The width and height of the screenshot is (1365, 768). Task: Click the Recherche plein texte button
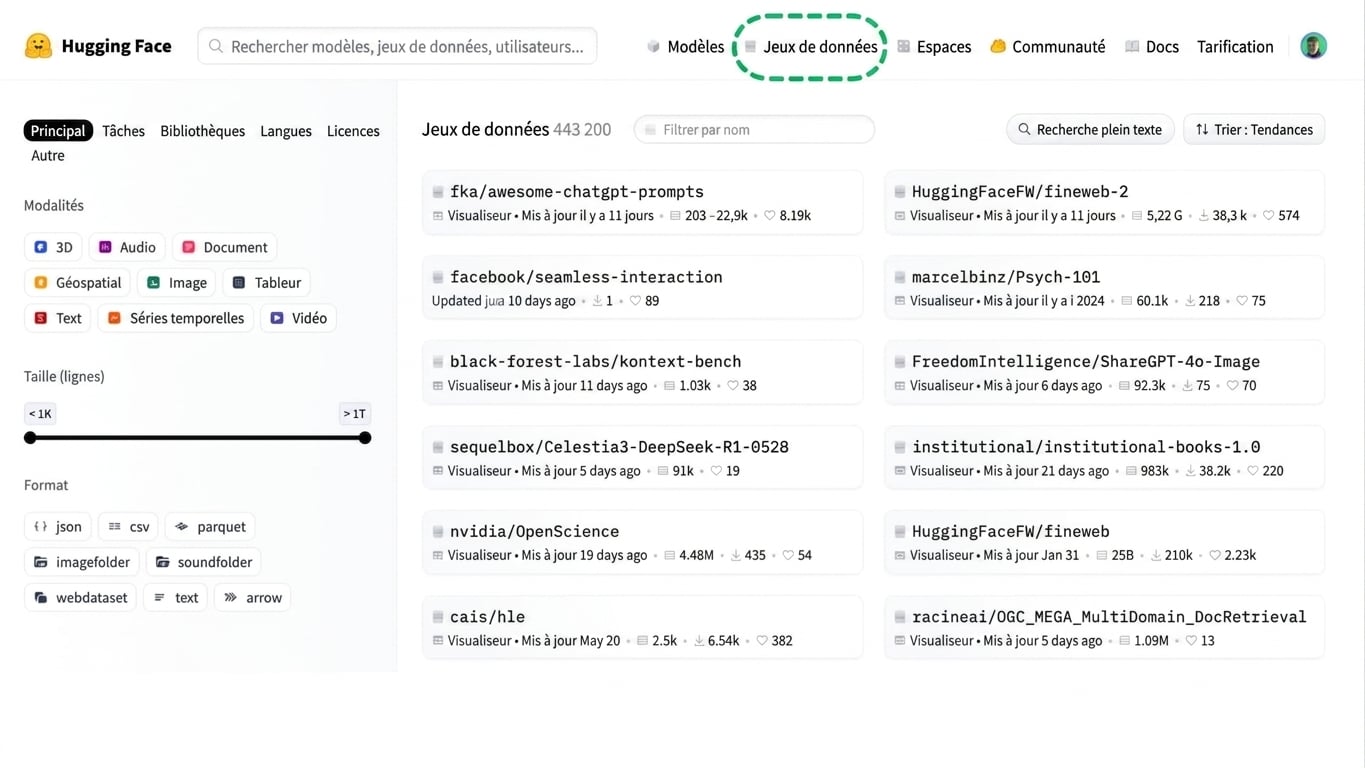1090,130
